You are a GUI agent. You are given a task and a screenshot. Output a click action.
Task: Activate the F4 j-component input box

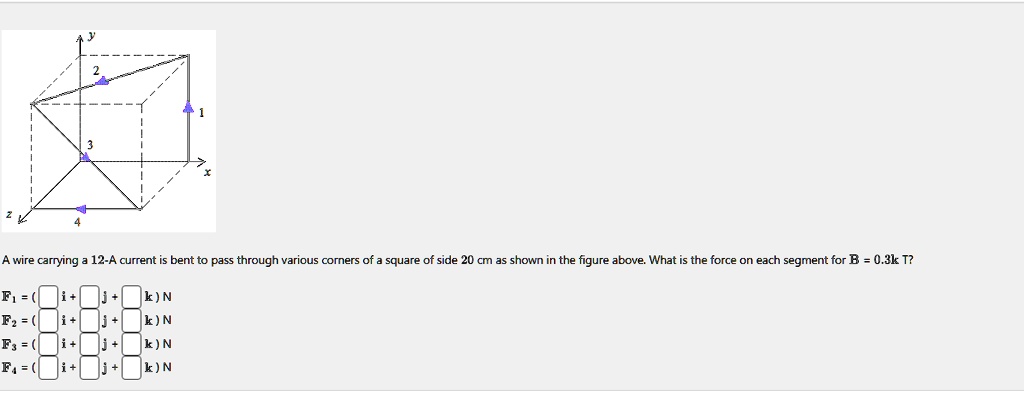coord(90,368)
